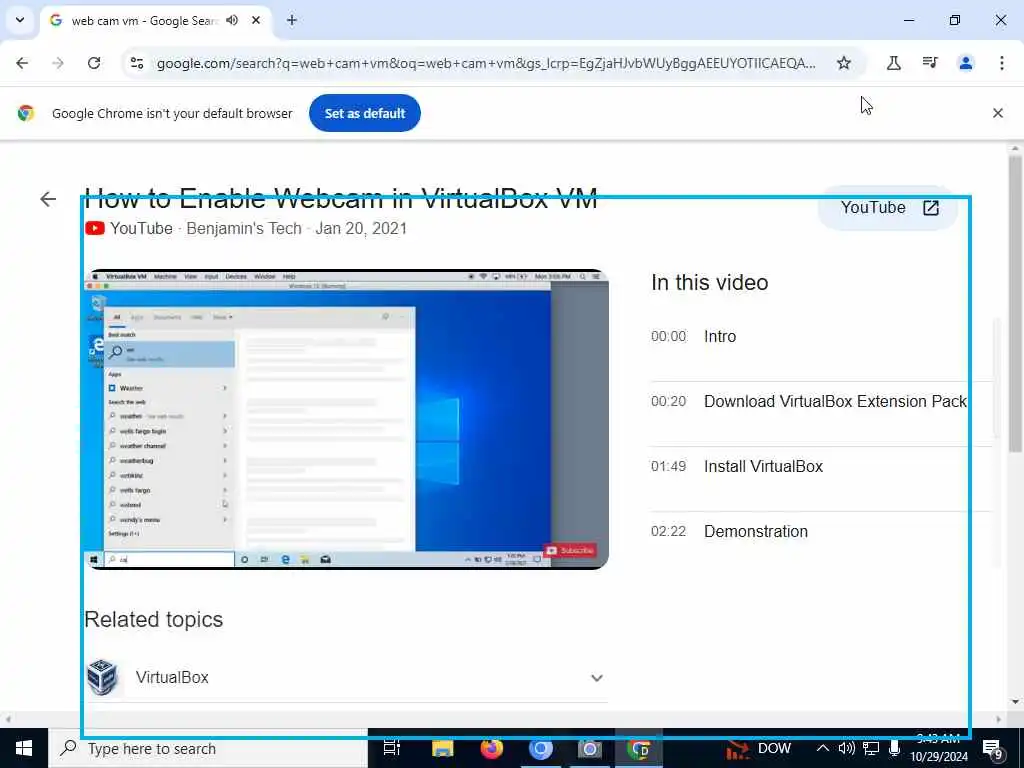Open the Camera app taskbar icon
This screenshot has width=1024, height=768.
coord(589,748)
